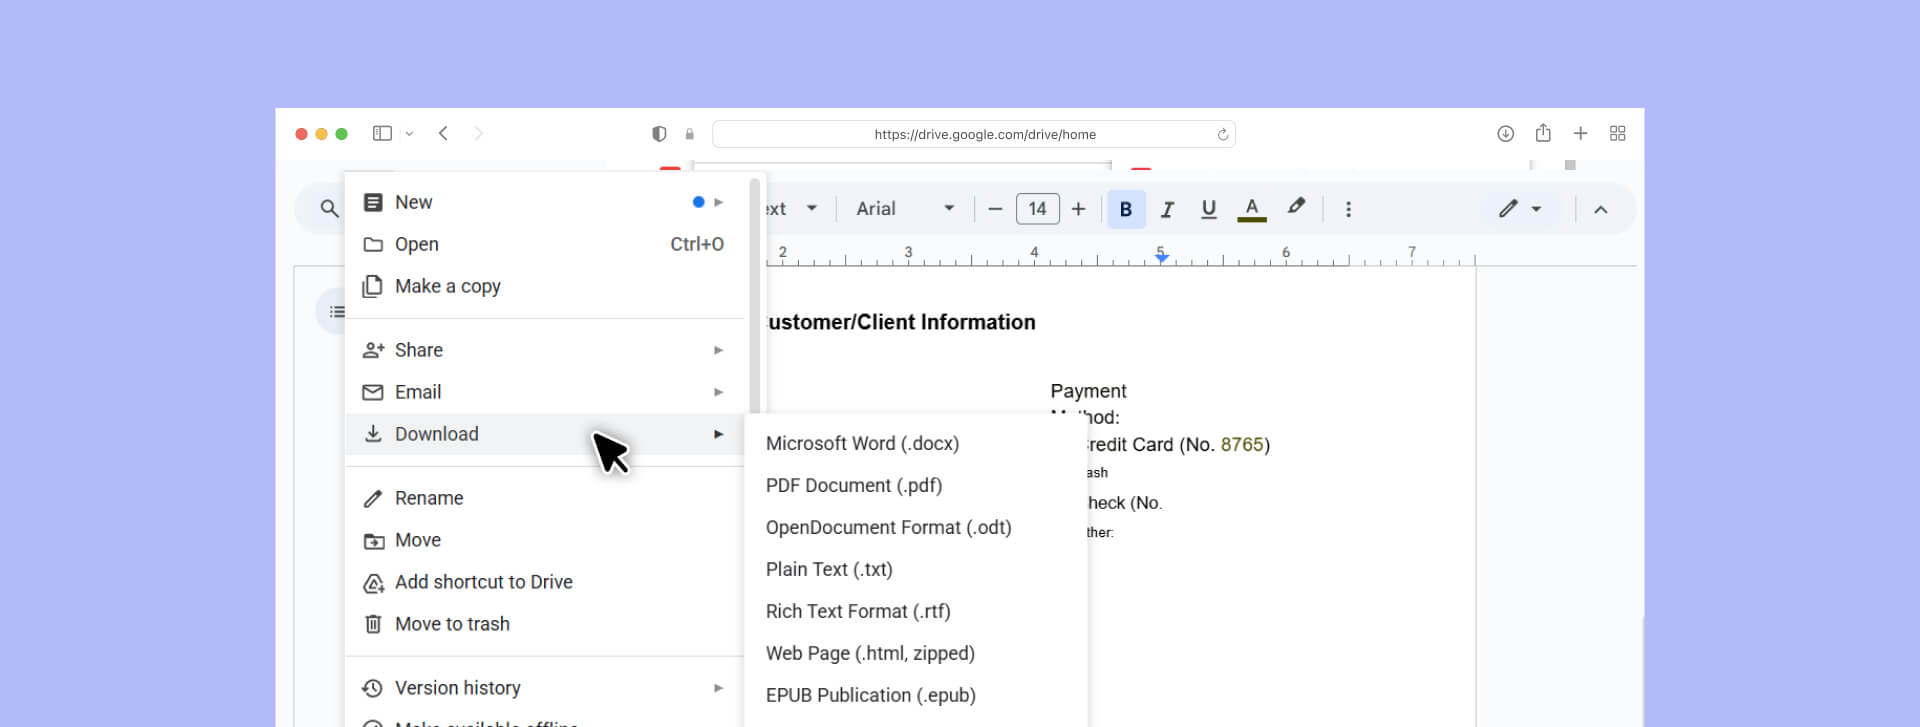Open the document outline list icon

click(336, 312)
